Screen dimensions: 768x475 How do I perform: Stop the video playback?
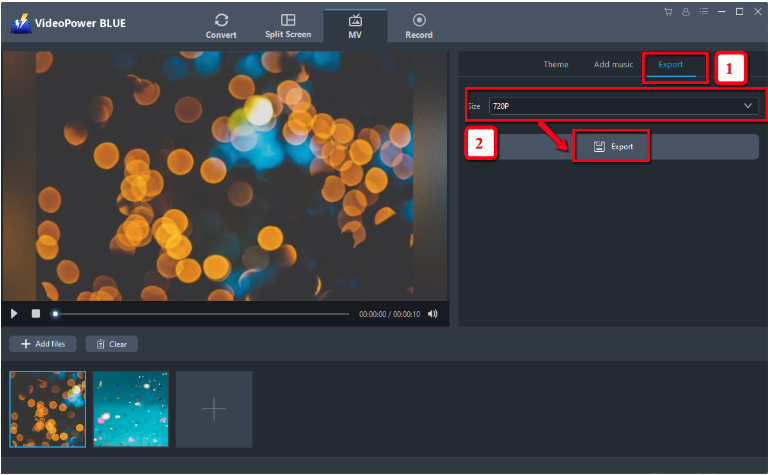(36, 313)
